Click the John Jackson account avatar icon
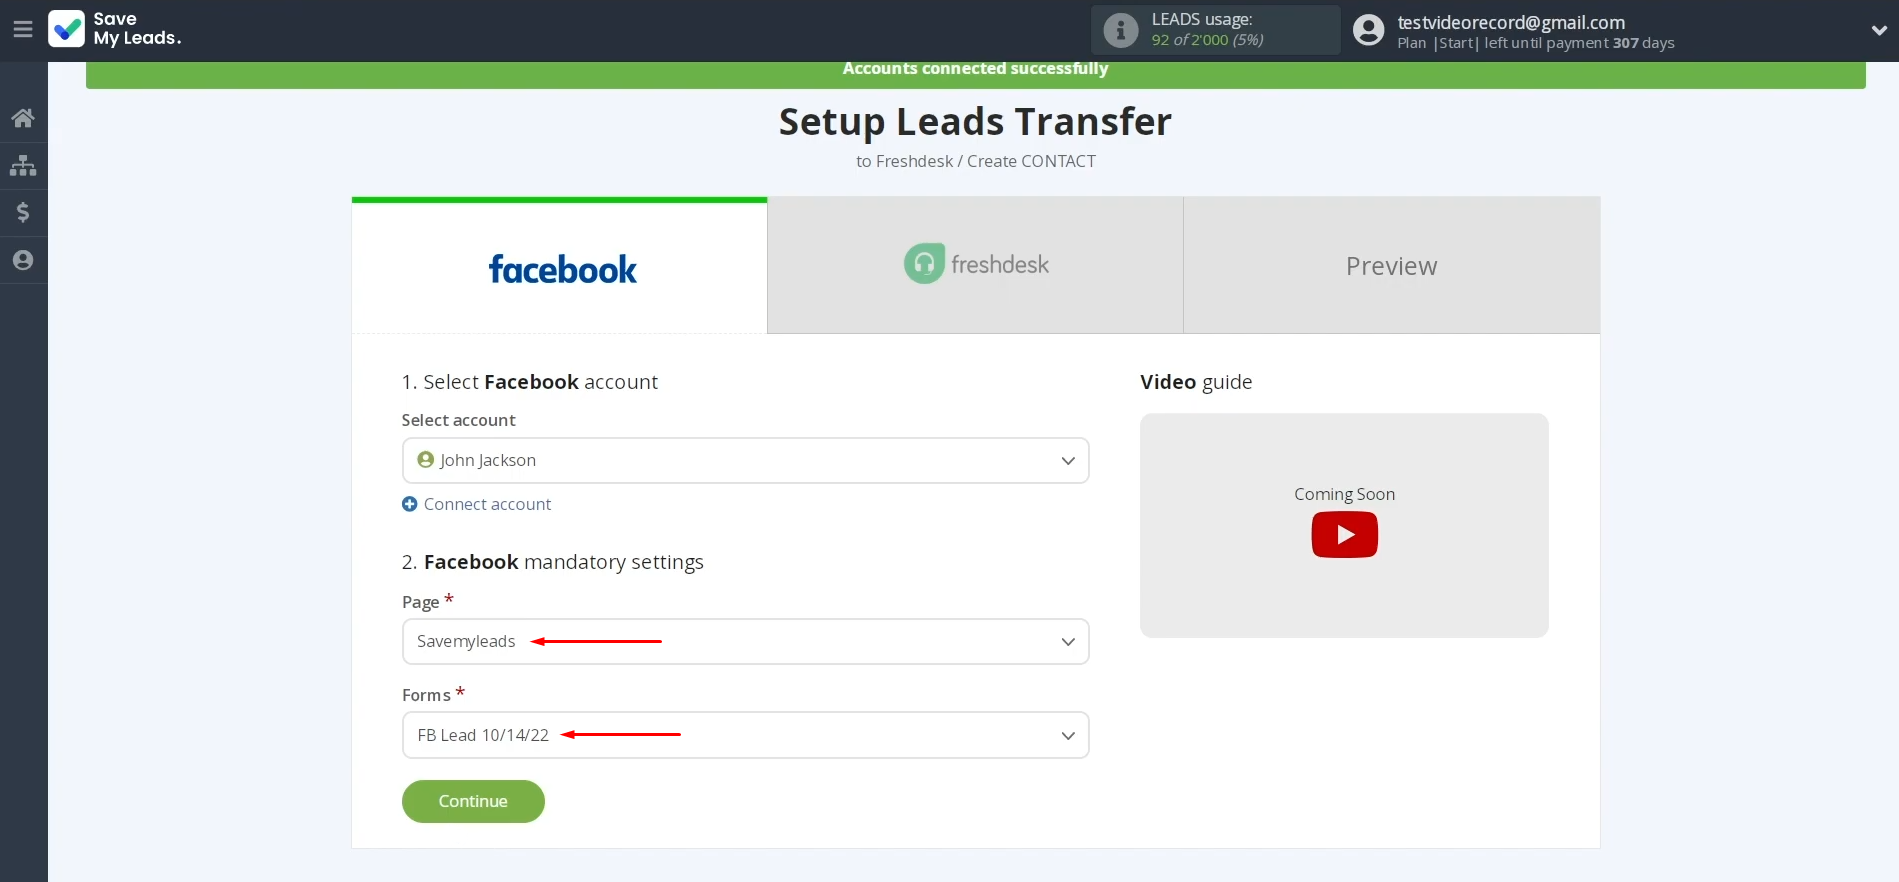The image size is (1899, 882). coord(425,459)
